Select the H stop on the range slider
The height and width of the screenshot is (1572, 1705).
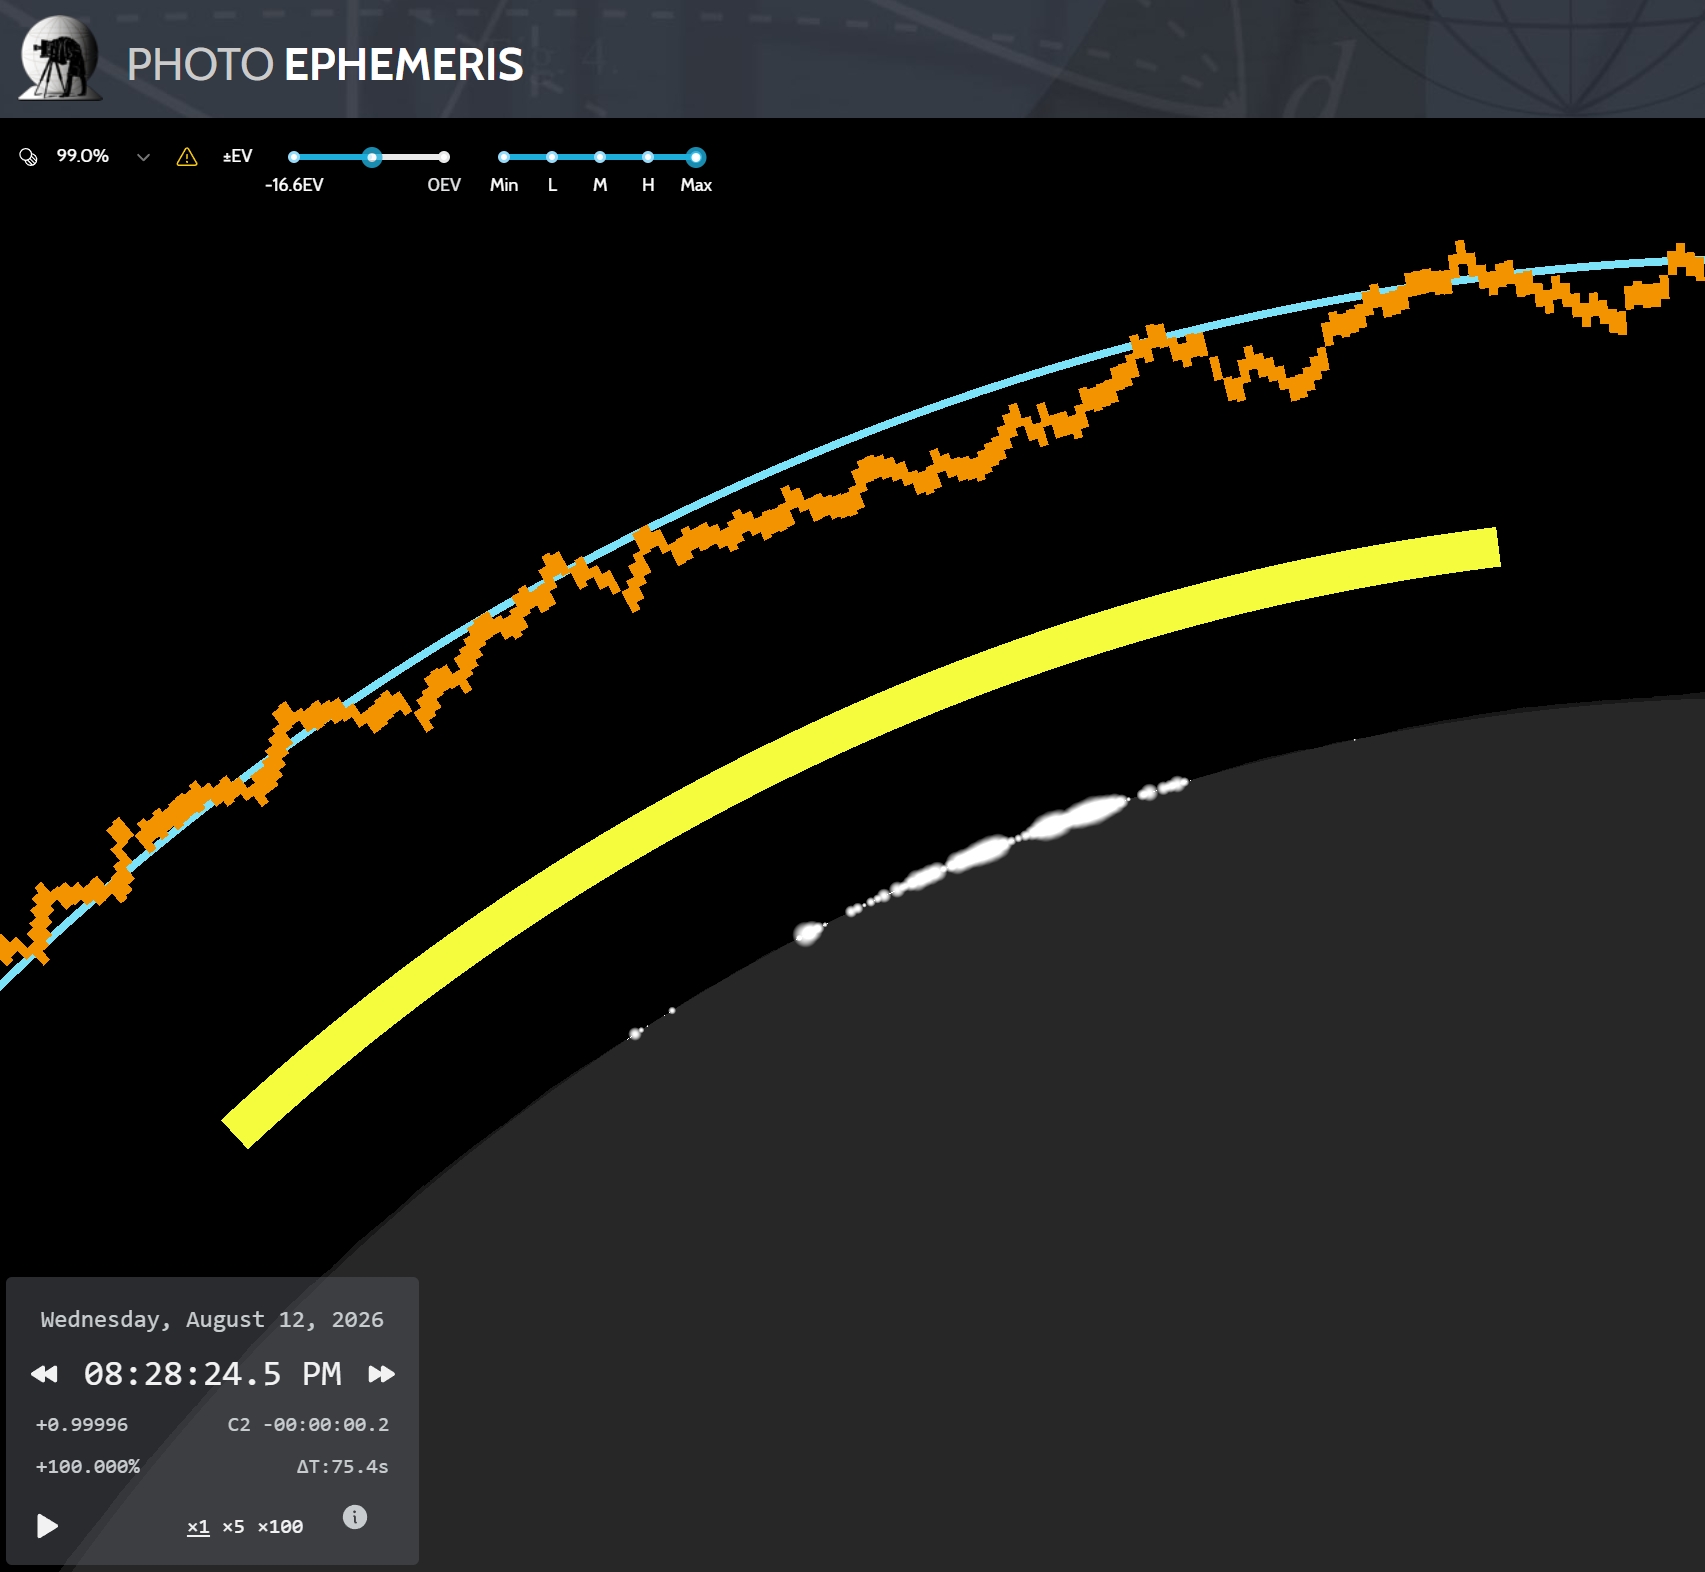pyautogui.click(x=648, y=157)
